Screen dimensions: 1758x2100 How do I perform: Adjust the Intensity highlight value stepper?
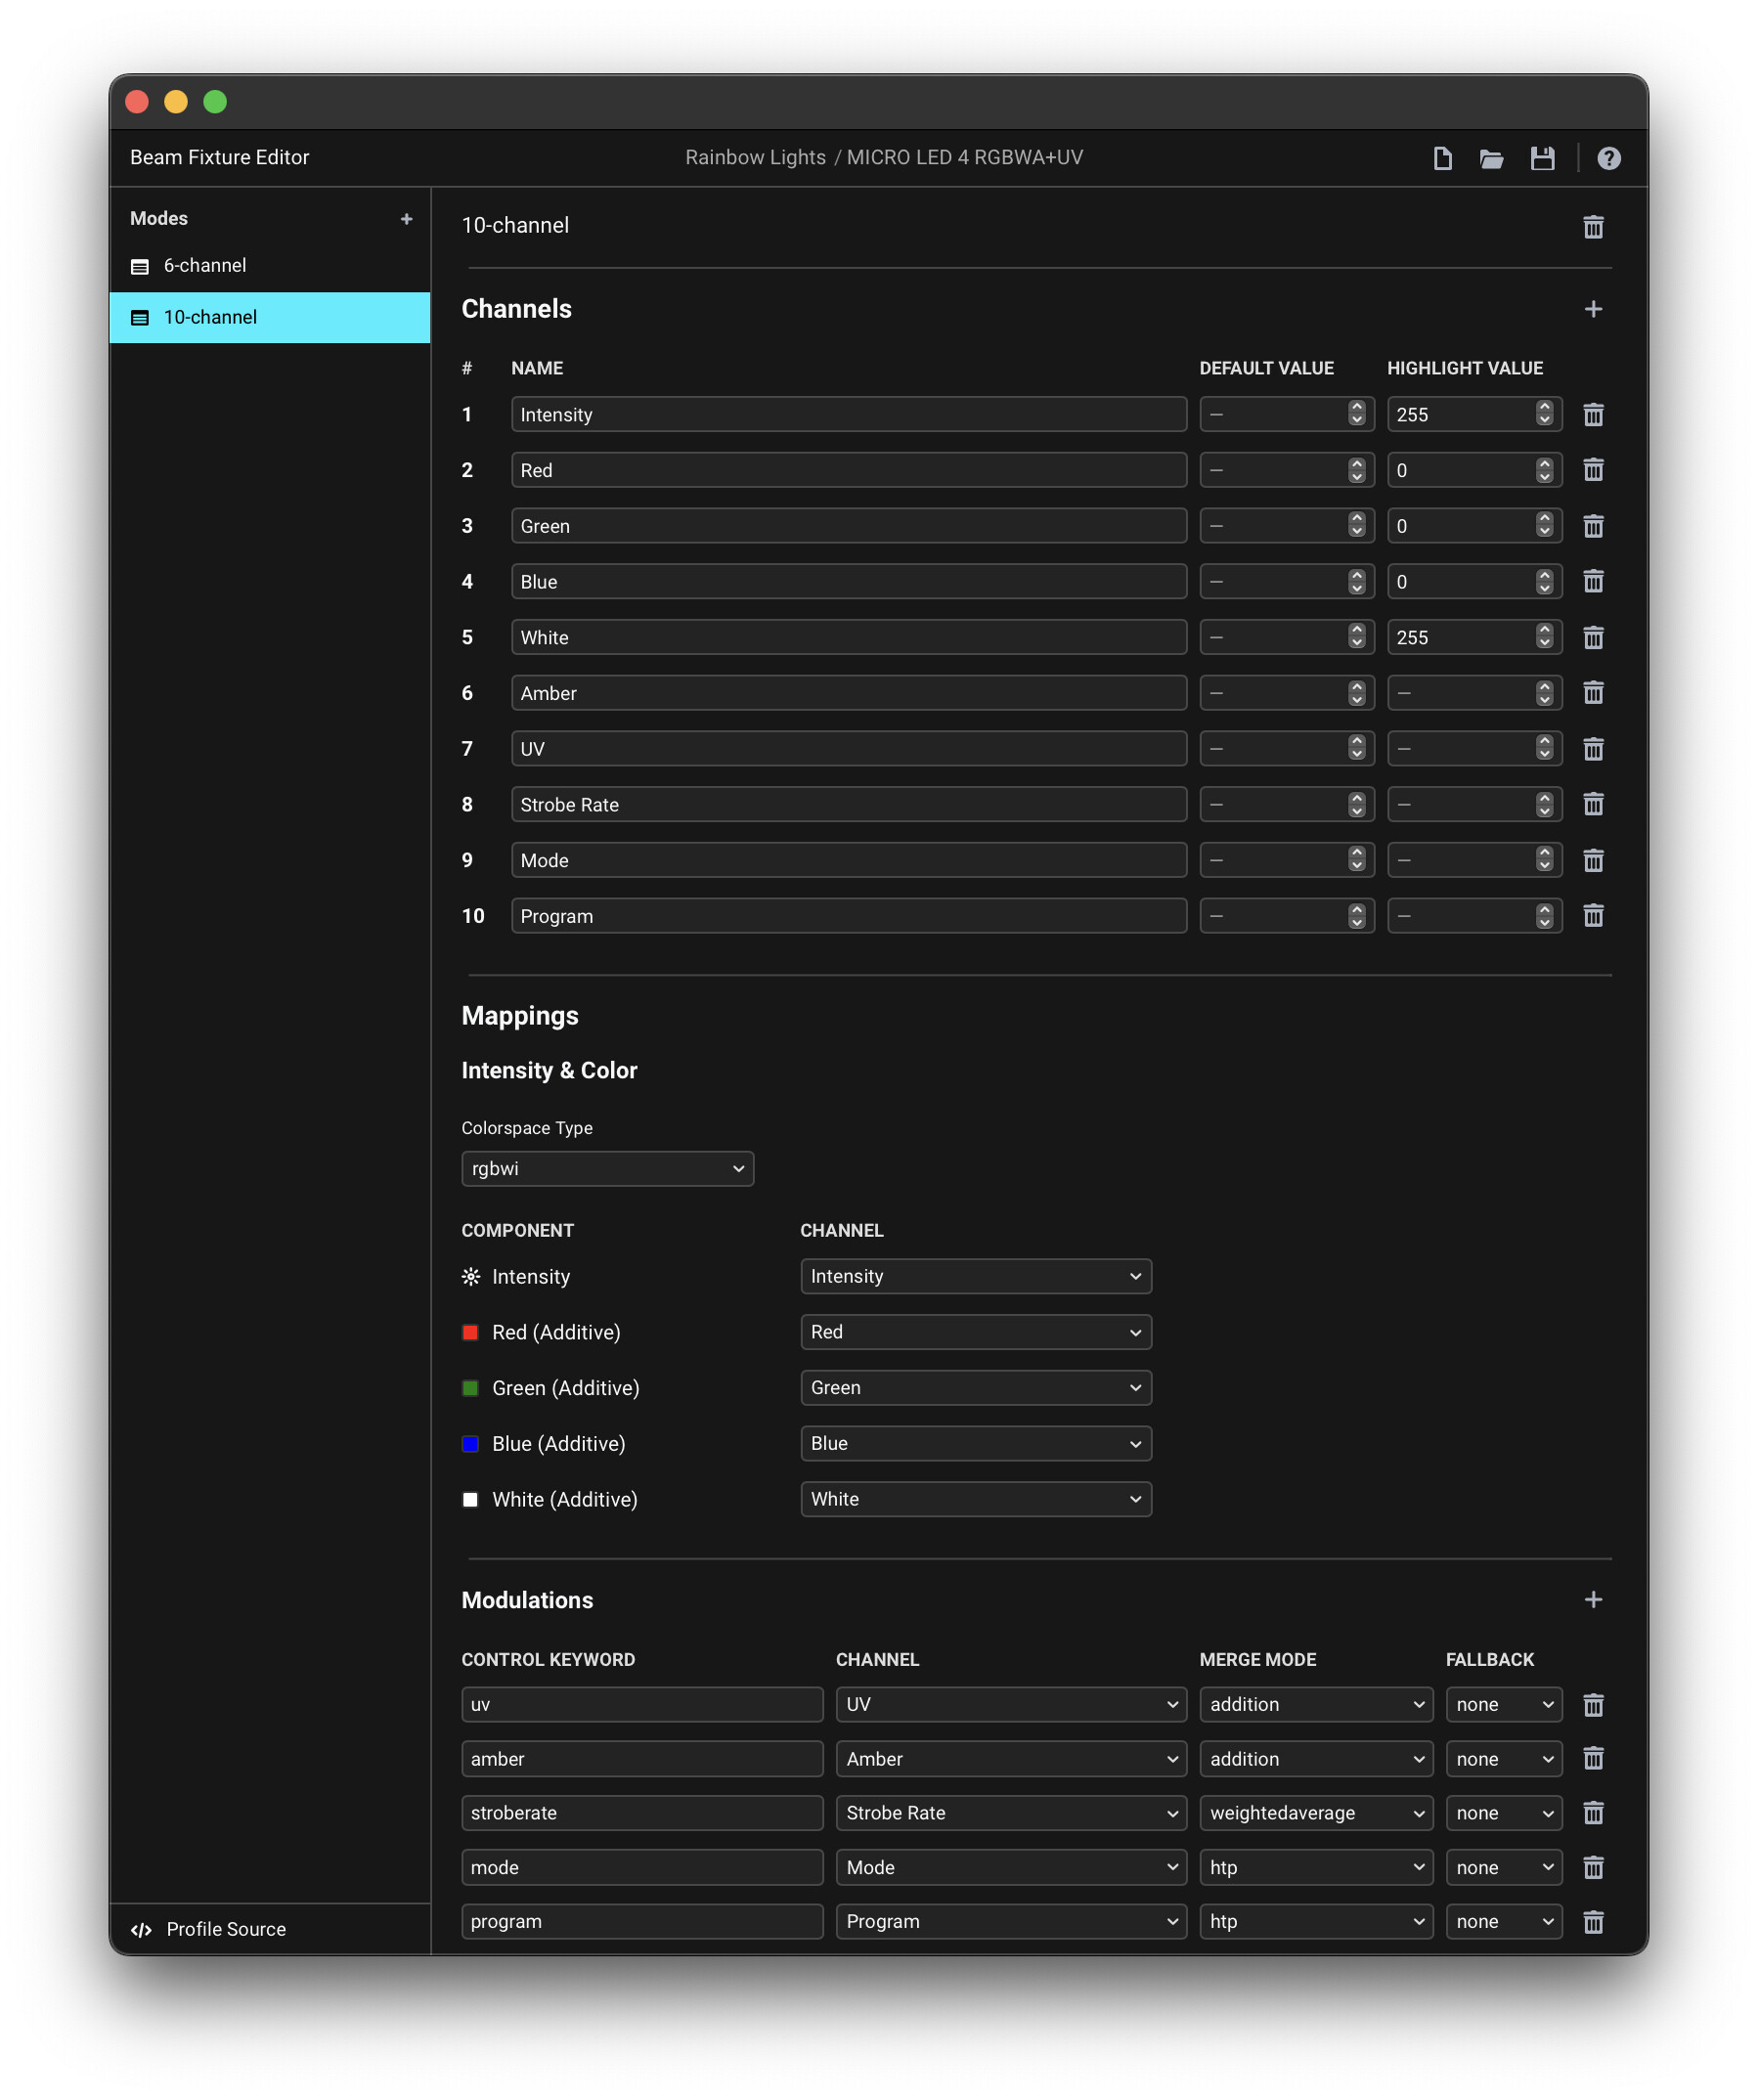pyautogui.click(x=1544, y=414)
